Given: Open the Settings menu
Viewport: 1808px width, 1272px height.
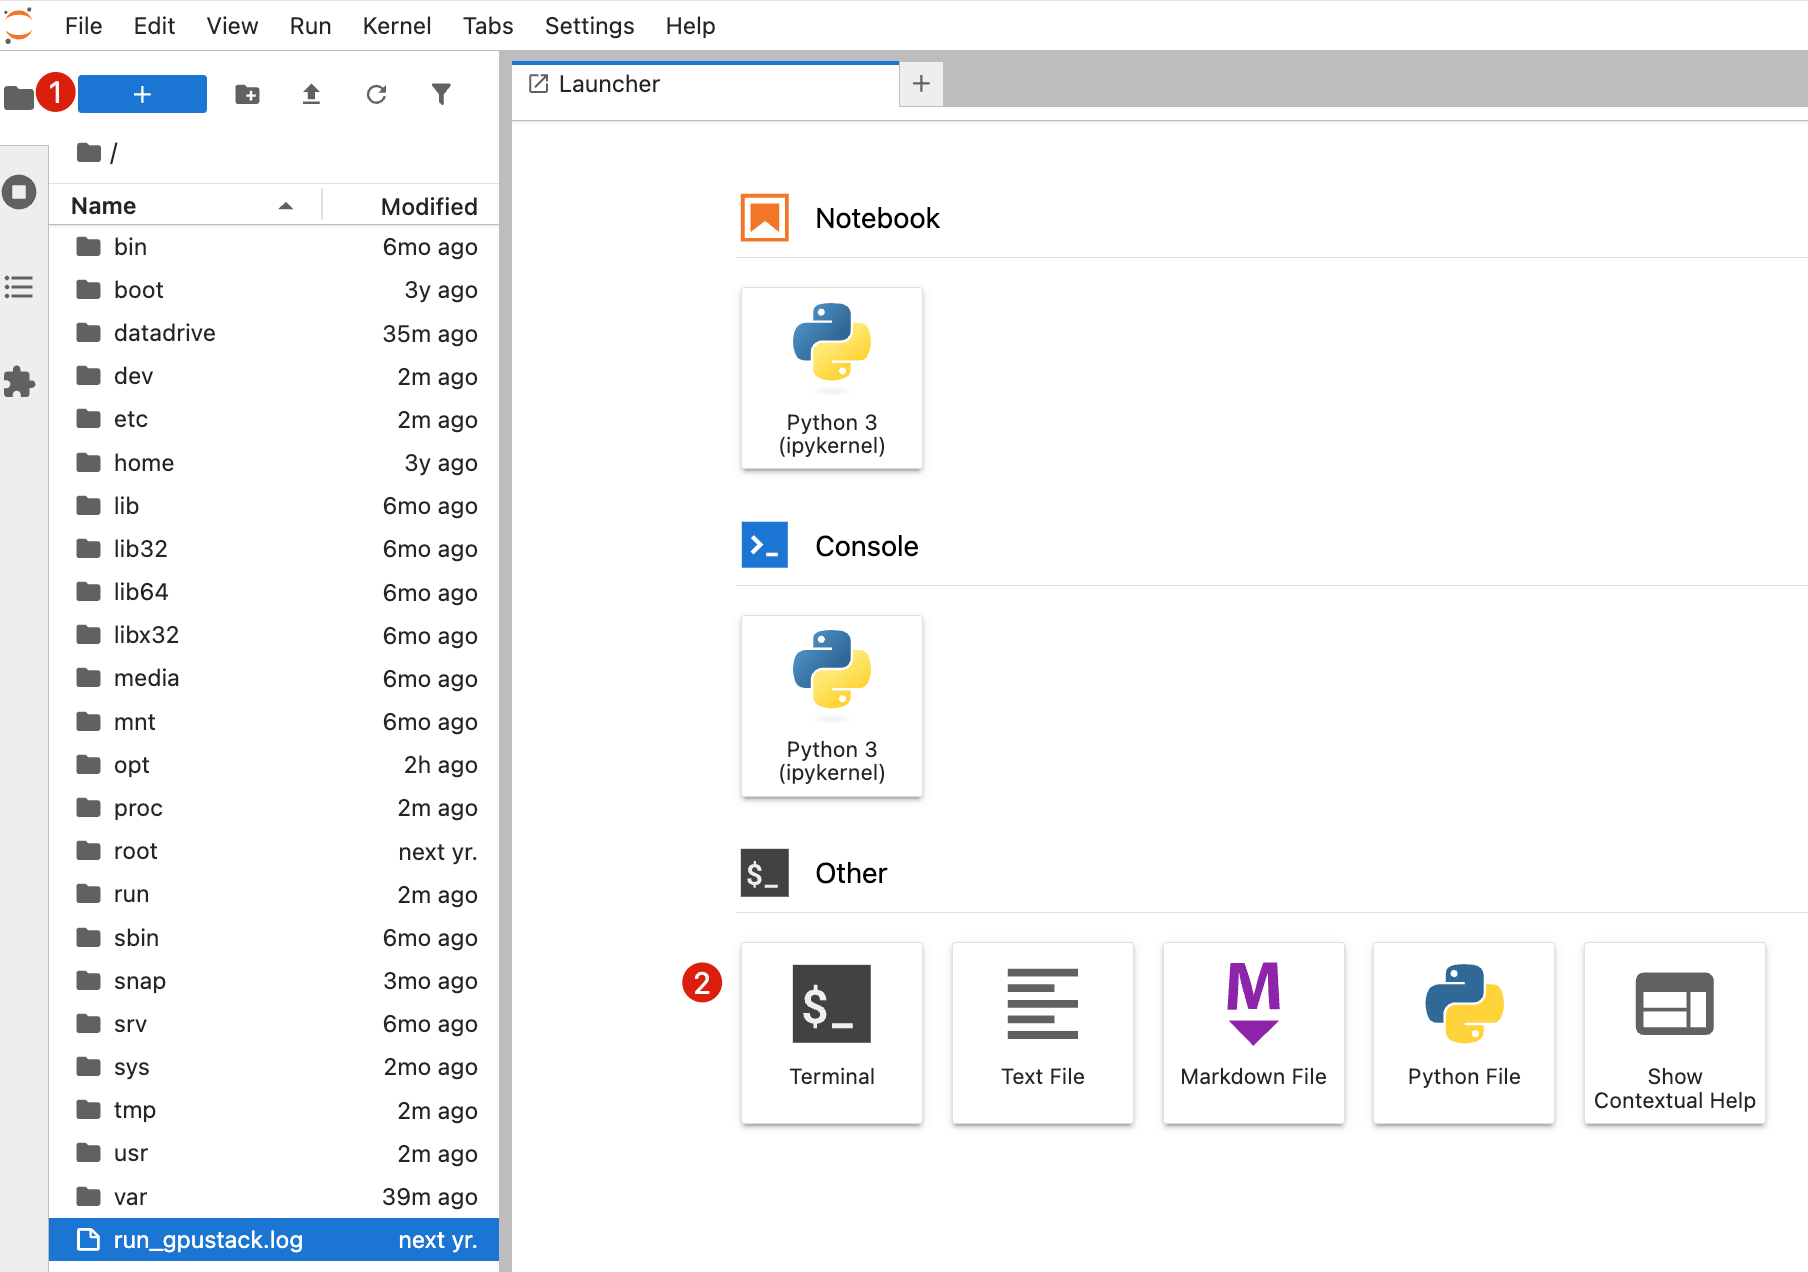Looking at the screenshot, I should (589, 26).
